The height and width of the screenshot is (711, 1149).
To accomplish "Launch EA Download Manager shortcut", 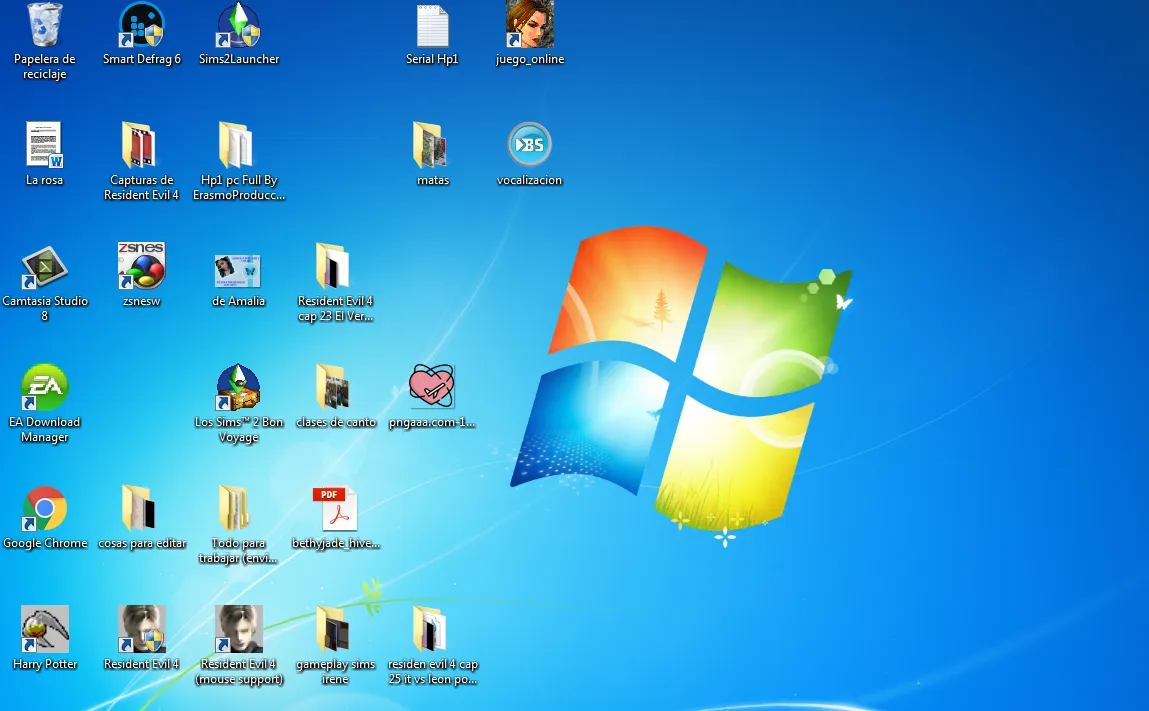I will (45, 387).
